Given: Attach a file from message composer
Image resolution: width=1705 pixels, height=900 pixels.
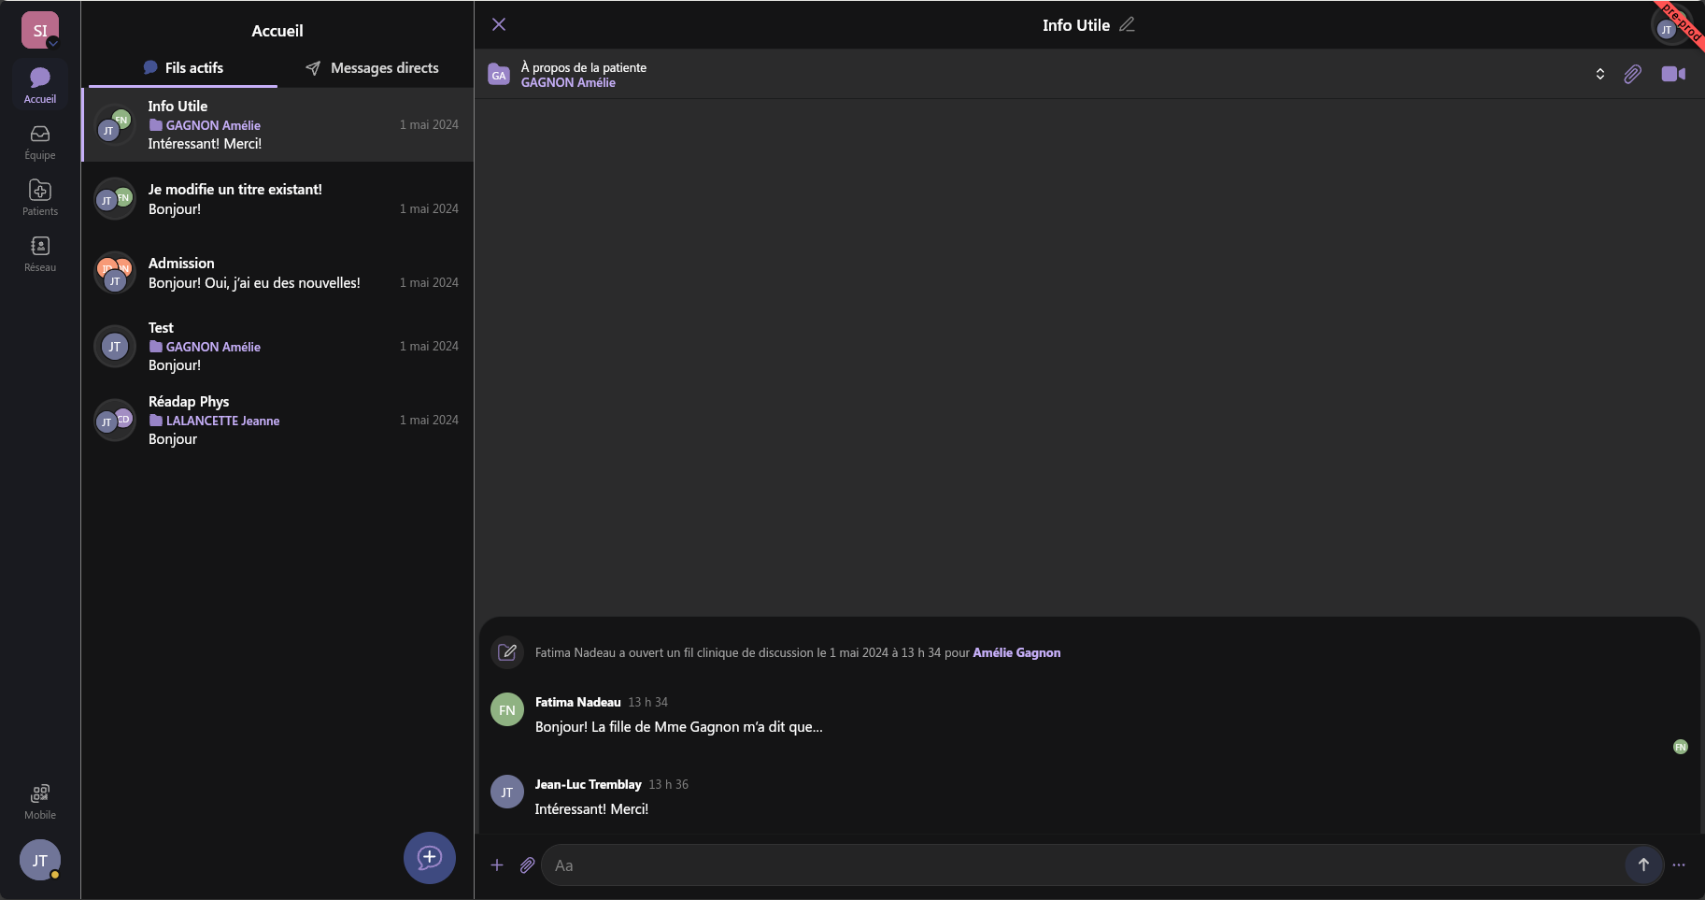Looking at the screenshot, I should (x=527, y=865).
